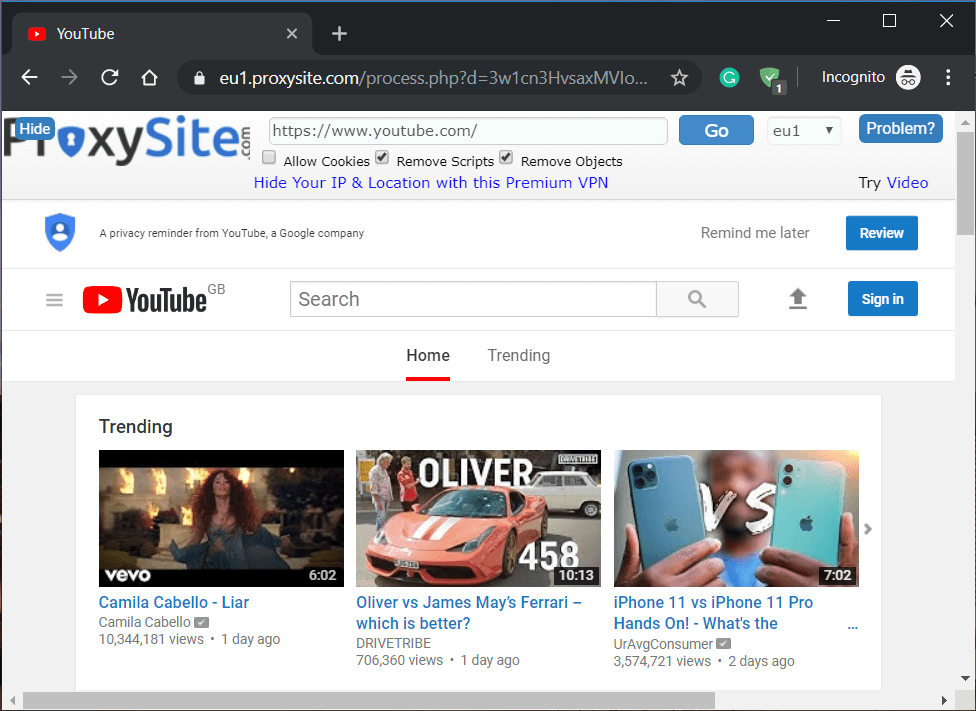This screenshot has width=976, height=711.
Task: Open the green shield extension icon
Action: tap(772, 79)
